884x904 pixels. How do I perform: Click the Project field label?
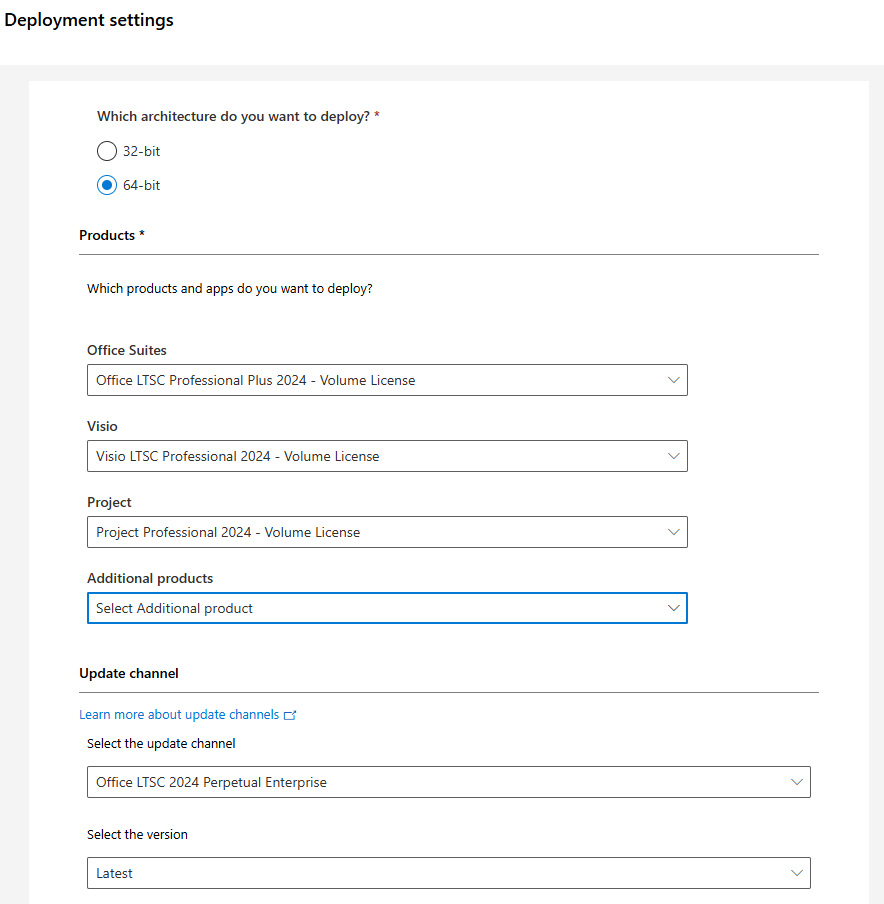click(109, 503)
